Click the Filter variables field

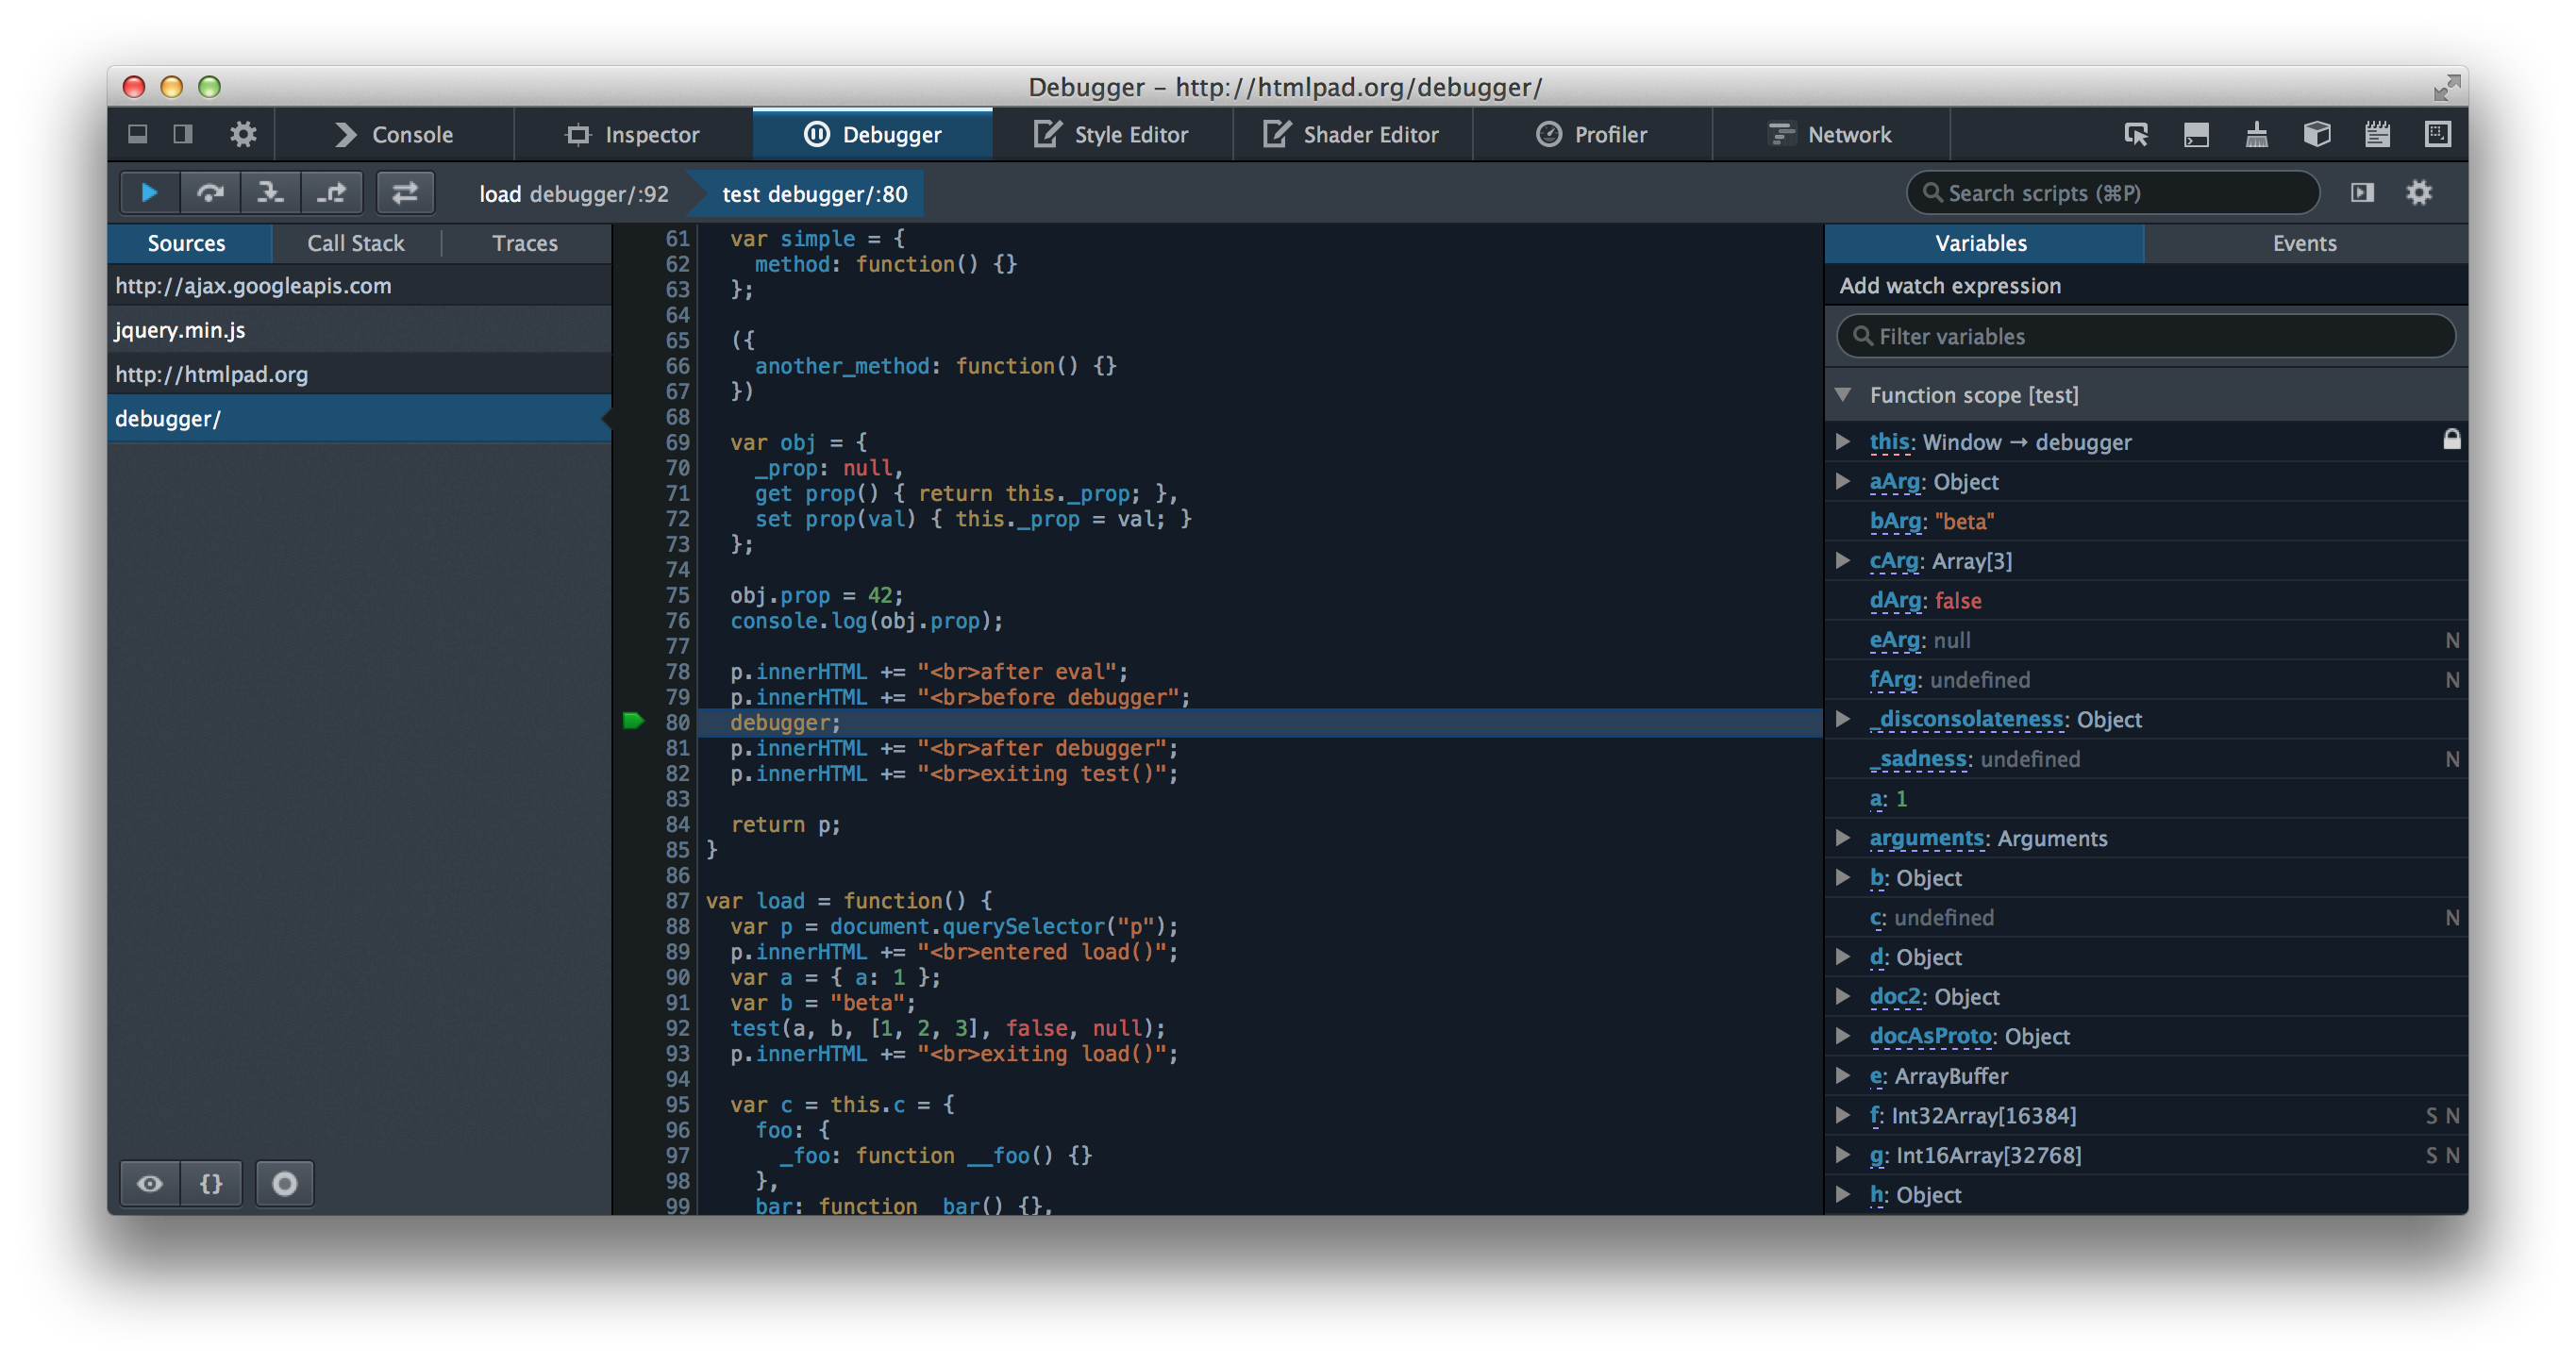tap(2145, 337)
